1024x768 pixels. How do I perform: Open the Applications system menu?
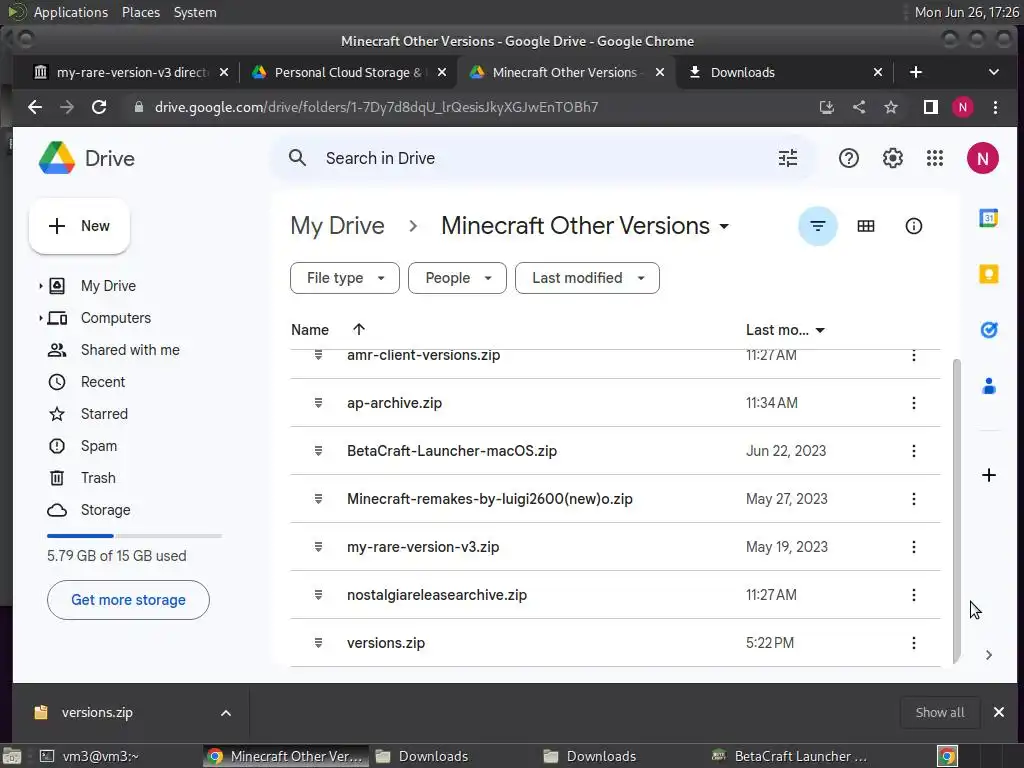(x=70, y=12)
